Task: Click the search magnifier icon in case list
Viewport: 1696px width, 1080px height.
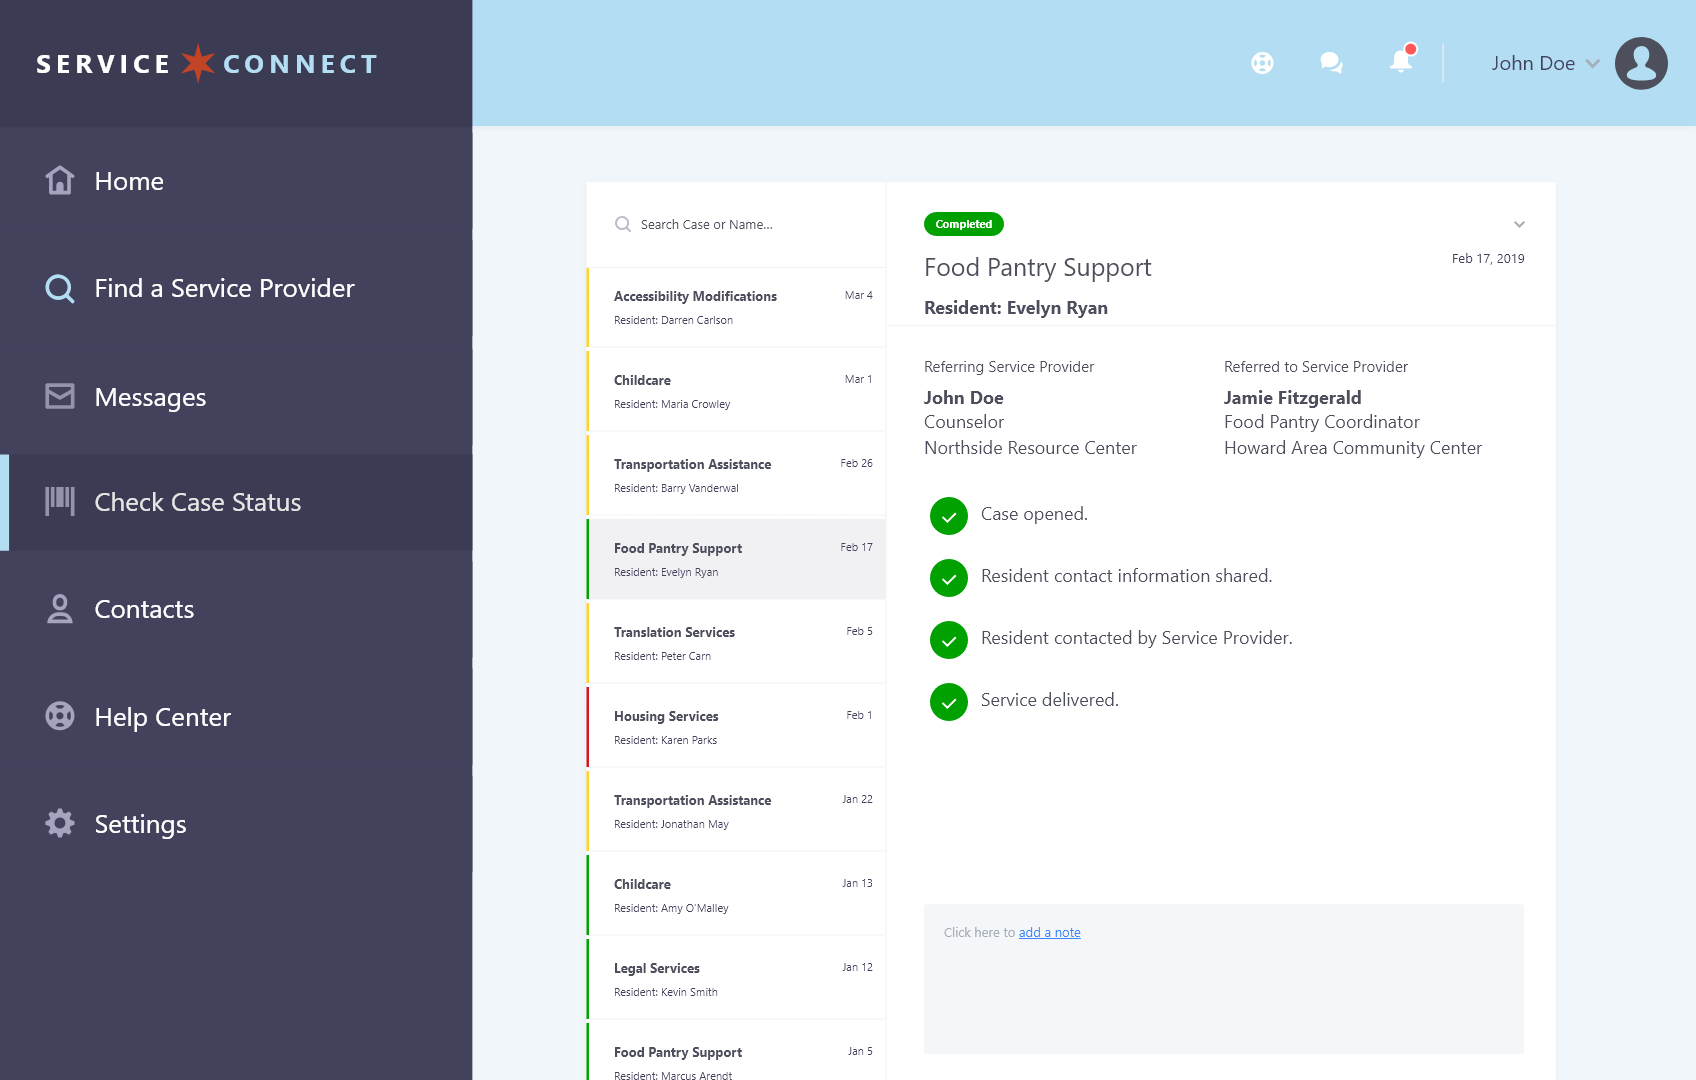Action: pos(623,224)
